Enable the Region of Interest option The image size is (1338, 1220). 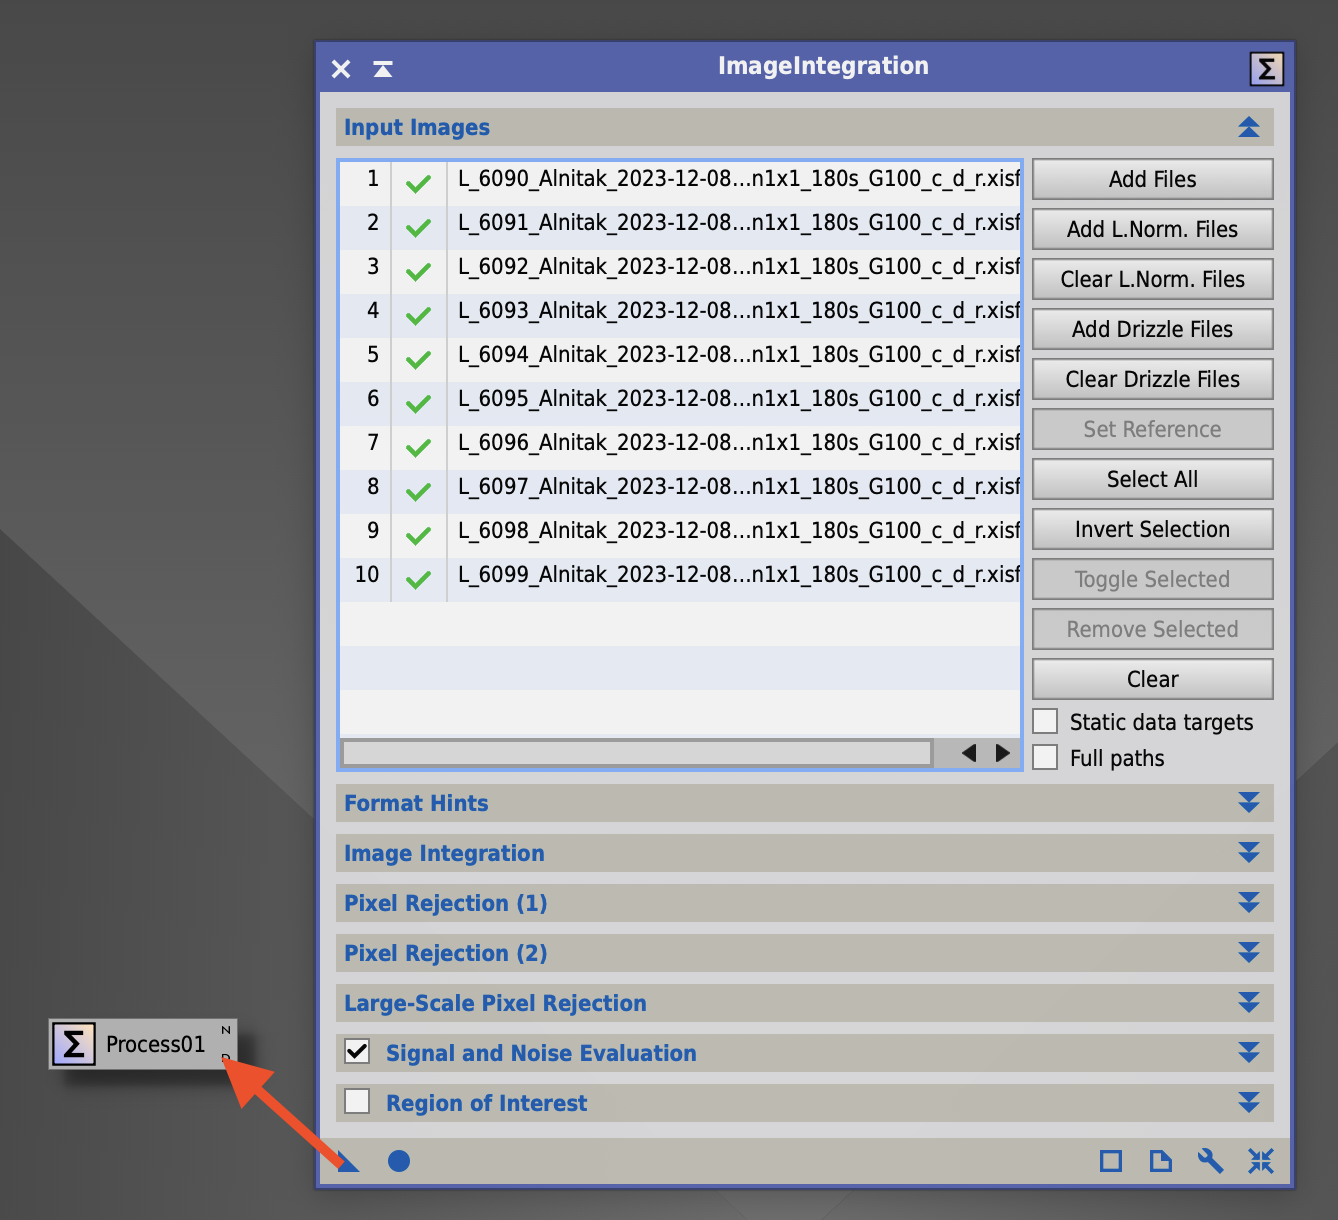tap(356, 1100)
